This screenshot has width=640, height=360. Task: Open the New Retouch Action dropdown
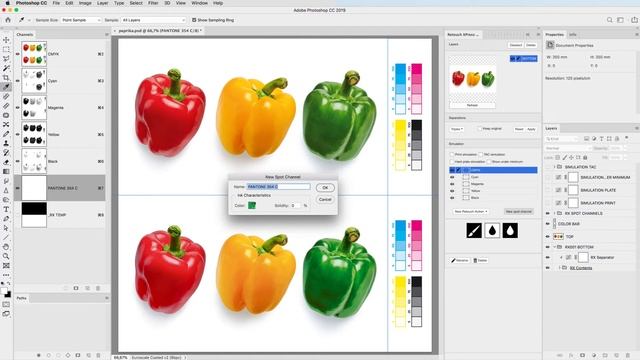tap(471, 211)
